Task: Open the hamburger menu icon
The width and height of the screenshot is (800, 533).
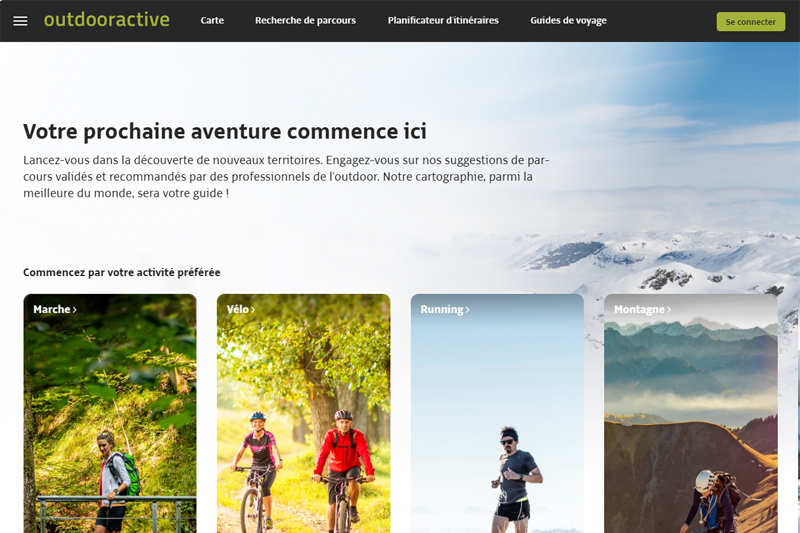Action: tap(20, 21)
